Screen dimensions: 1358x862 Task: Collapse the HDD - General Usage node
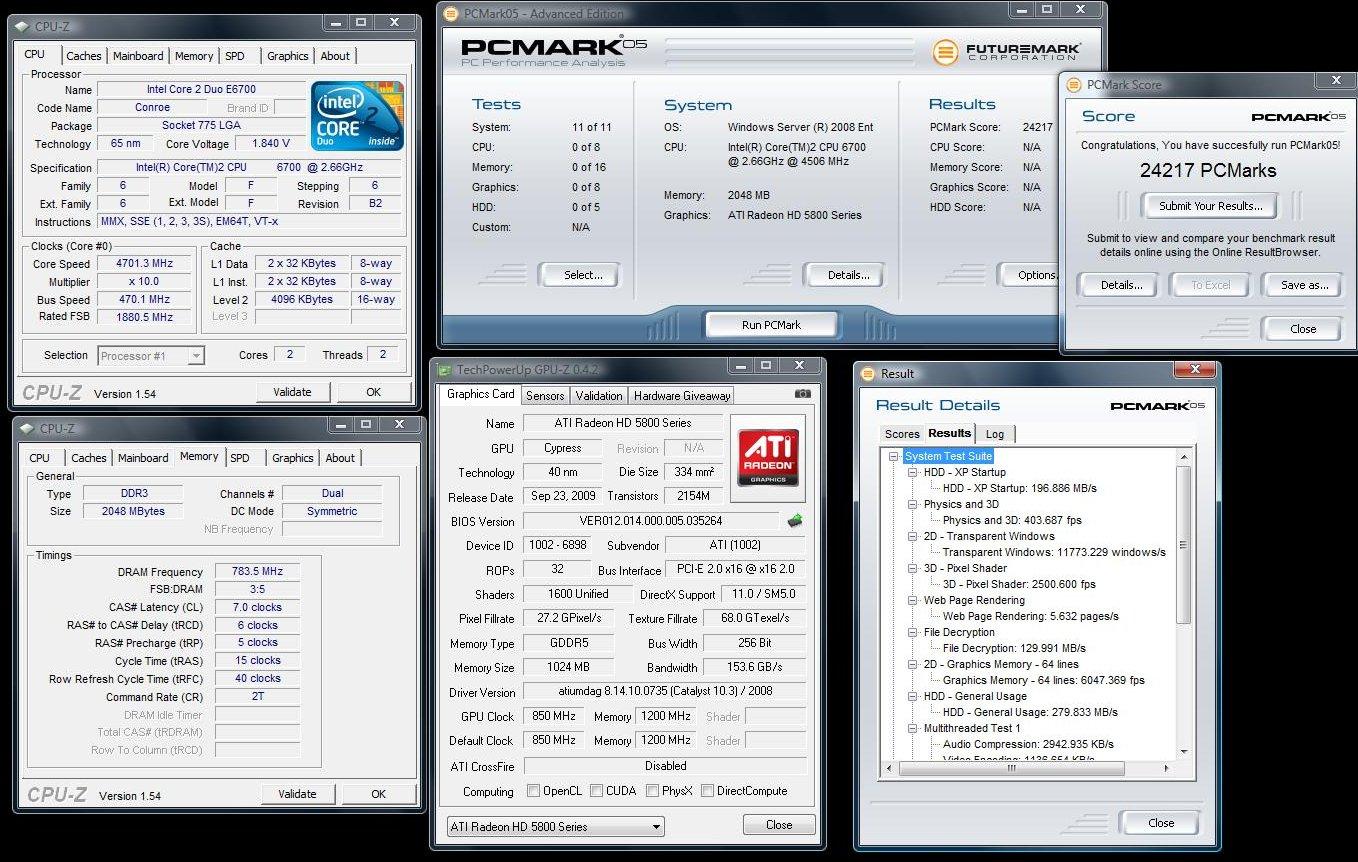coord(913,696)
